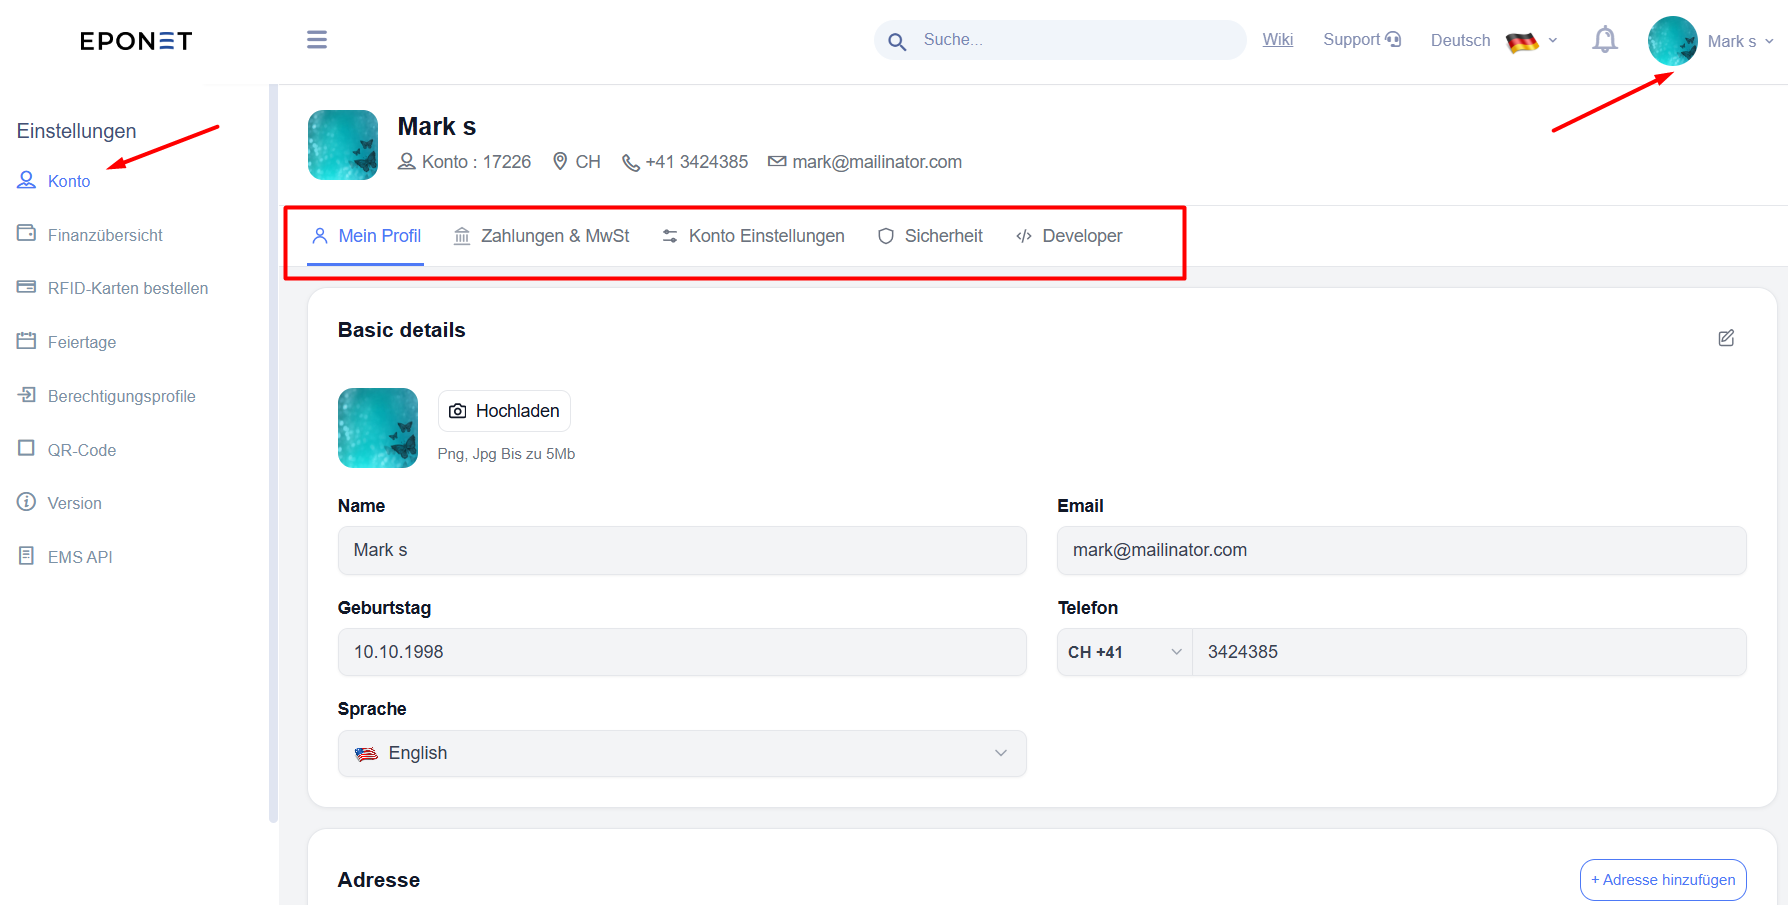This screenshot has width=1788, height=905.
Task: Open the Wiki link
Action: coord(1278,40)
